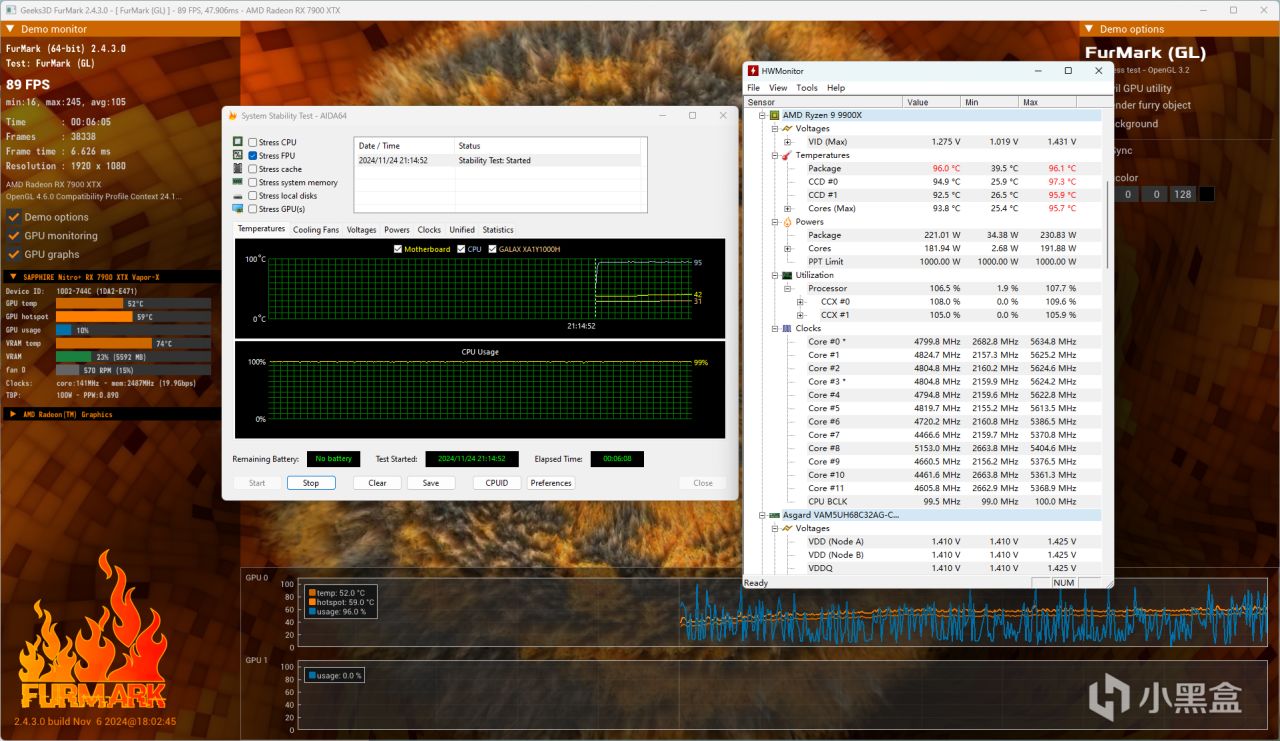The image size is (1280, 741).
Task: Click the Stress CPU chip icon in AIDA64
Action: pos(238,142)
